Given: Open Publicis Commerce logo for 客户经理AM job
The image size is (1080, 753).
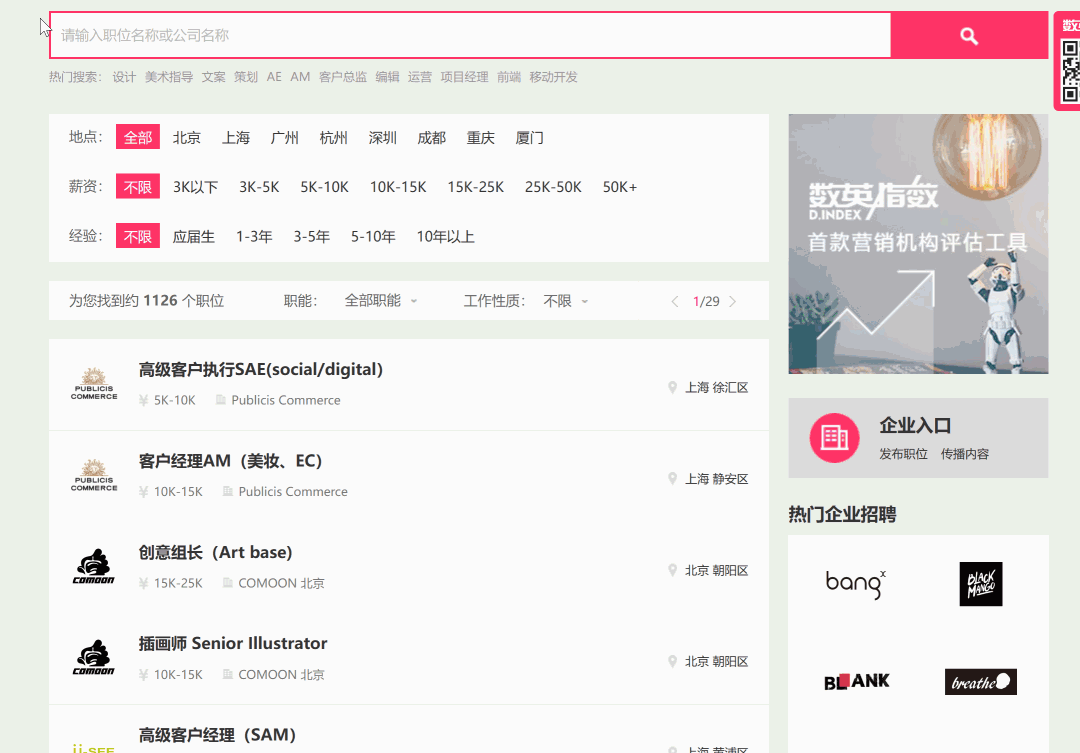Looking at the screenshot, I should [x=94, y=476].
